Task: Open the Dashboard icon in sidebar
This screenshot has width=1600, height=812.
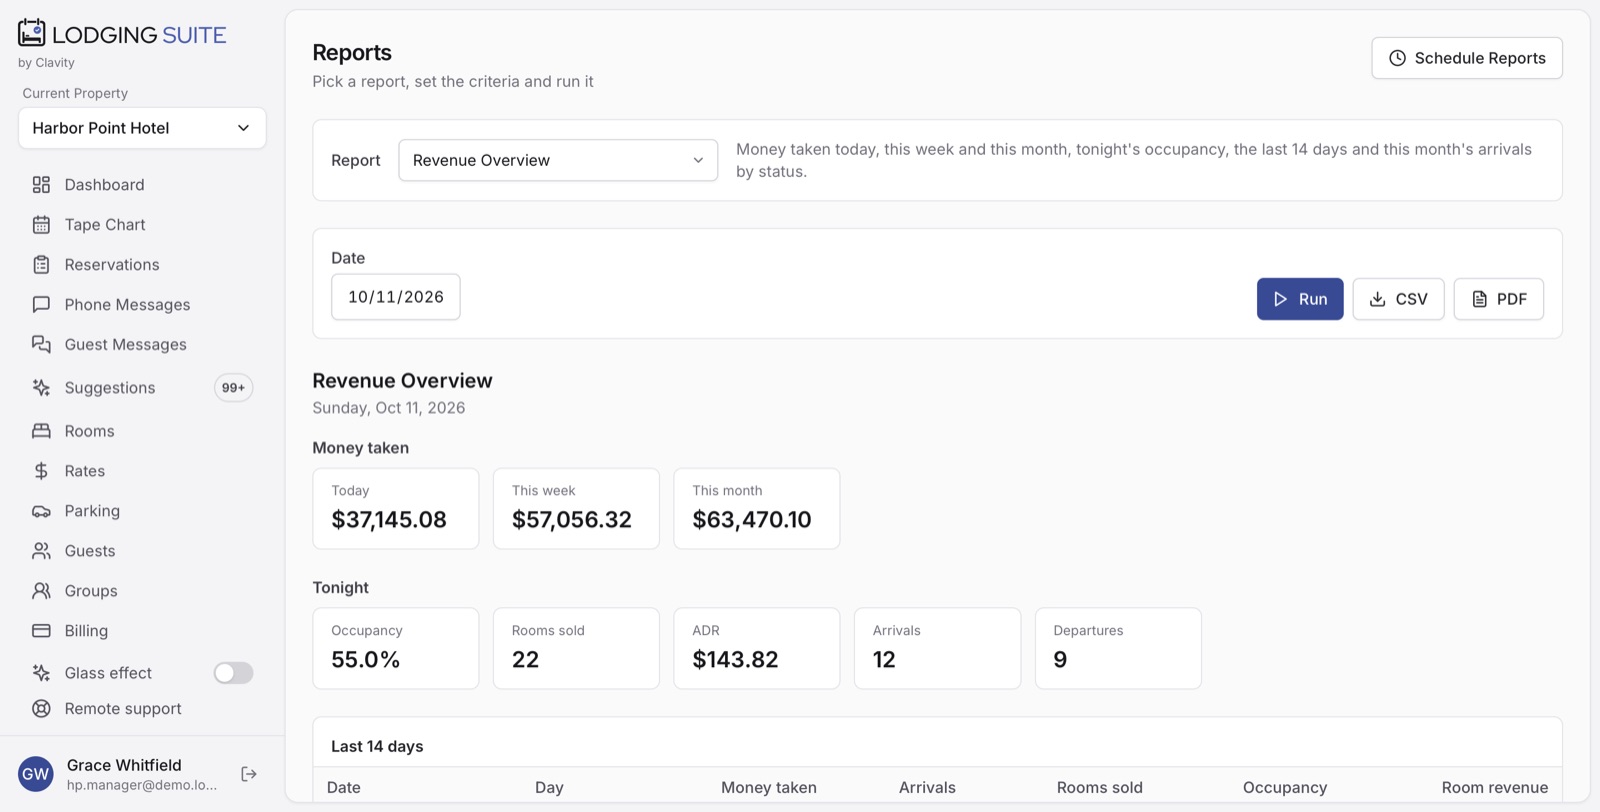Action: 41,185
